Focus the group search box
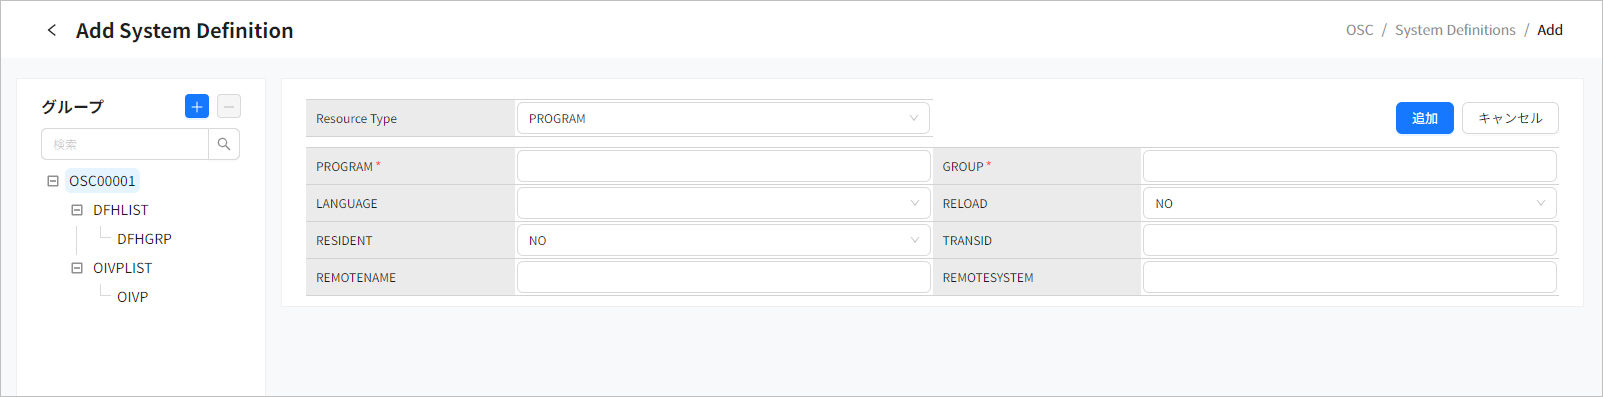Image resolution: width=1603 pixels, height=397 pixels. [125, 144]
